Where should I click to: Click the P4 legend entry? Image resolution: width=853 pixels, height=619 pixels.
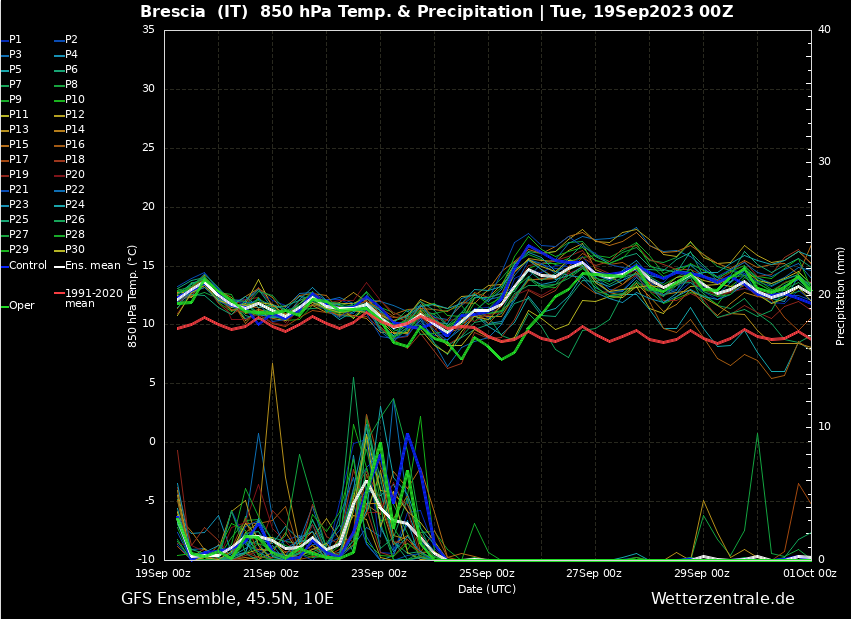tap(66, 54)
